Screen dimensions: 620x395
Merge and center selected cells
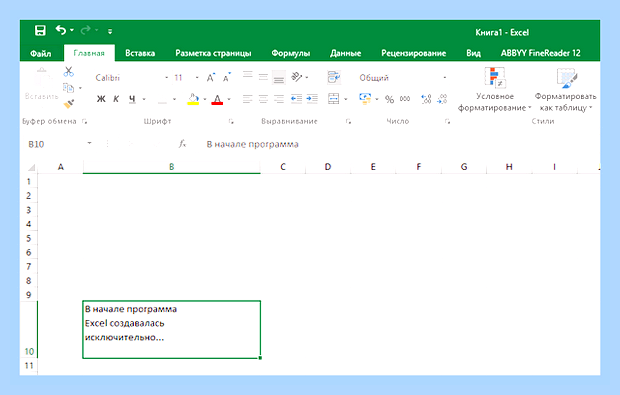click(334, 99)
